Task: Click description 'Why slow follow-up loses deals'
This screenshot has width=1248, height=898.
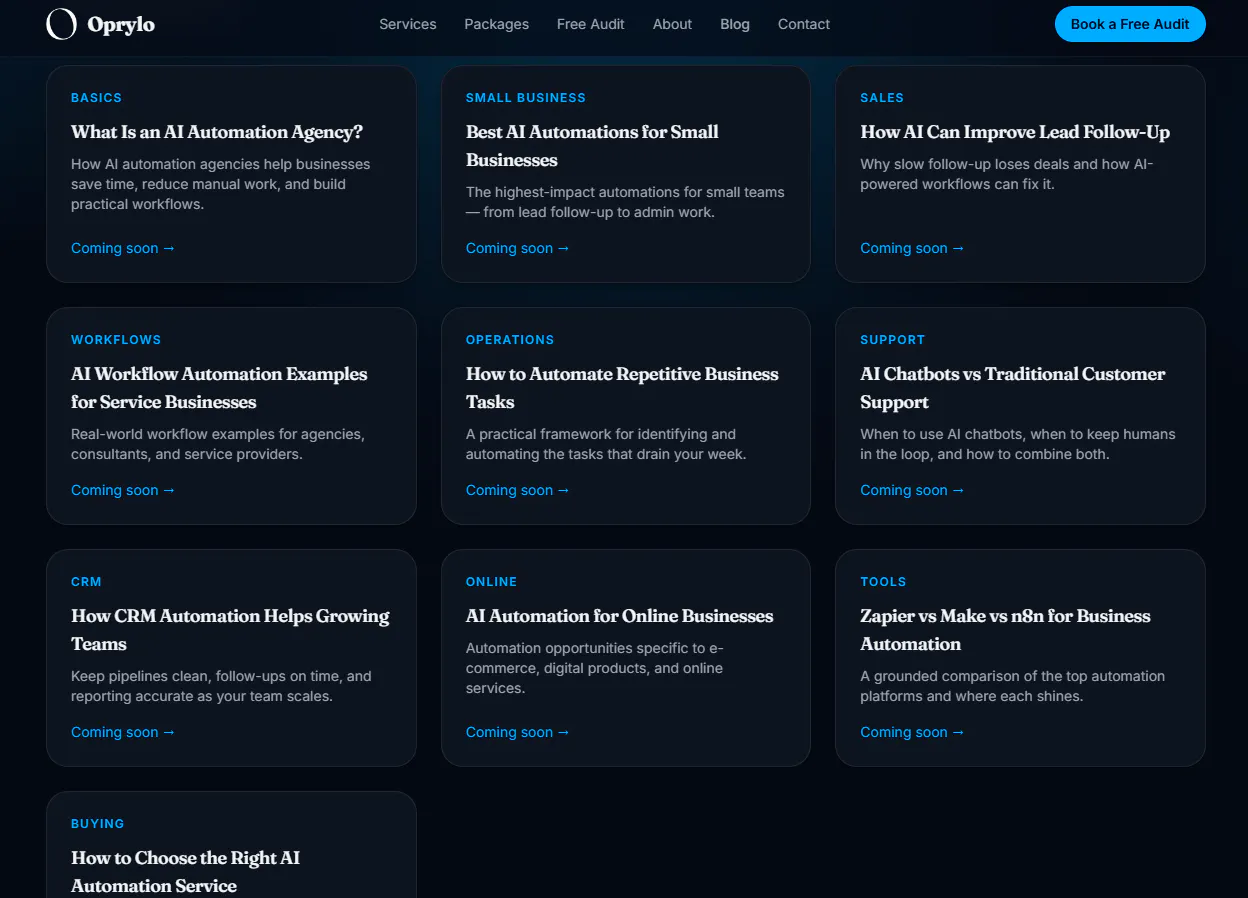Action: (x=1007, y=174)
